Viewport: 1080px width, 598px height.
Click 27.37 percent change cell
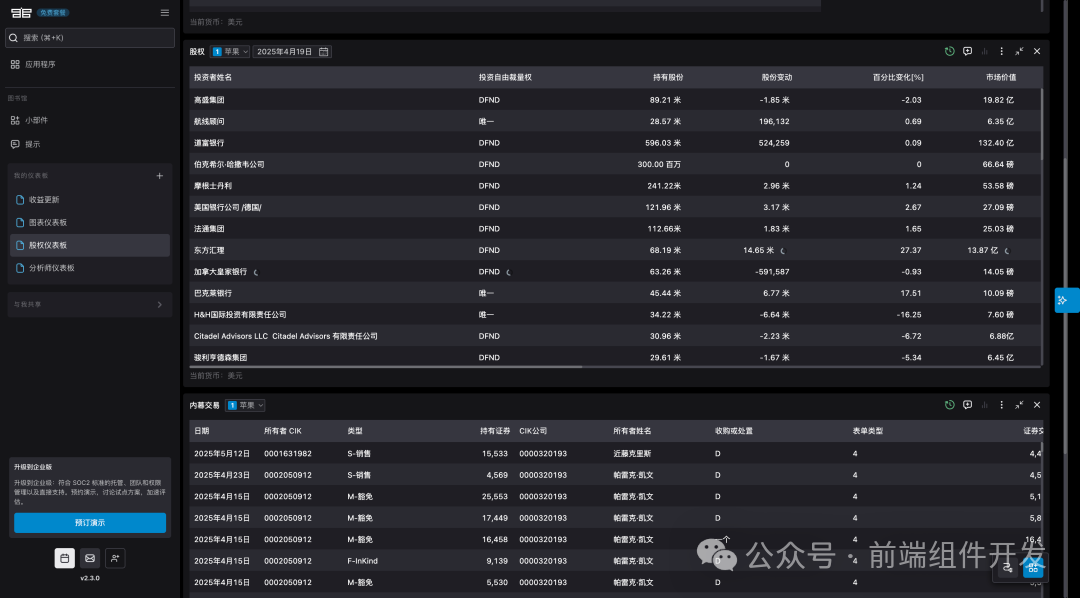click(x=911, y=251)
